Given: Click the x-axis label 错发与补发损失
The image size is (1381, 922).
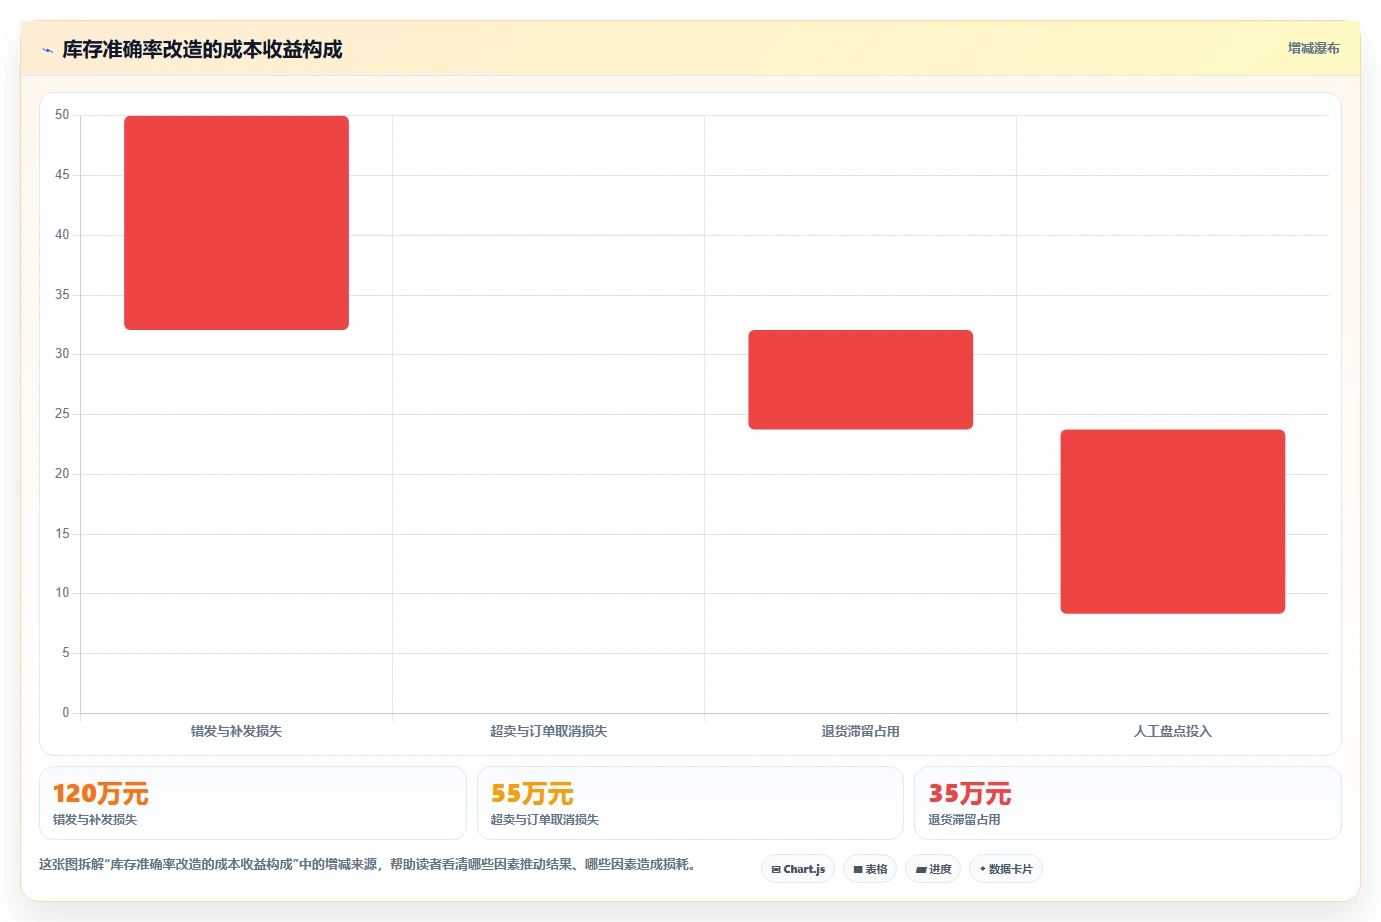Looking at the screenshot, I should [236, 731].
